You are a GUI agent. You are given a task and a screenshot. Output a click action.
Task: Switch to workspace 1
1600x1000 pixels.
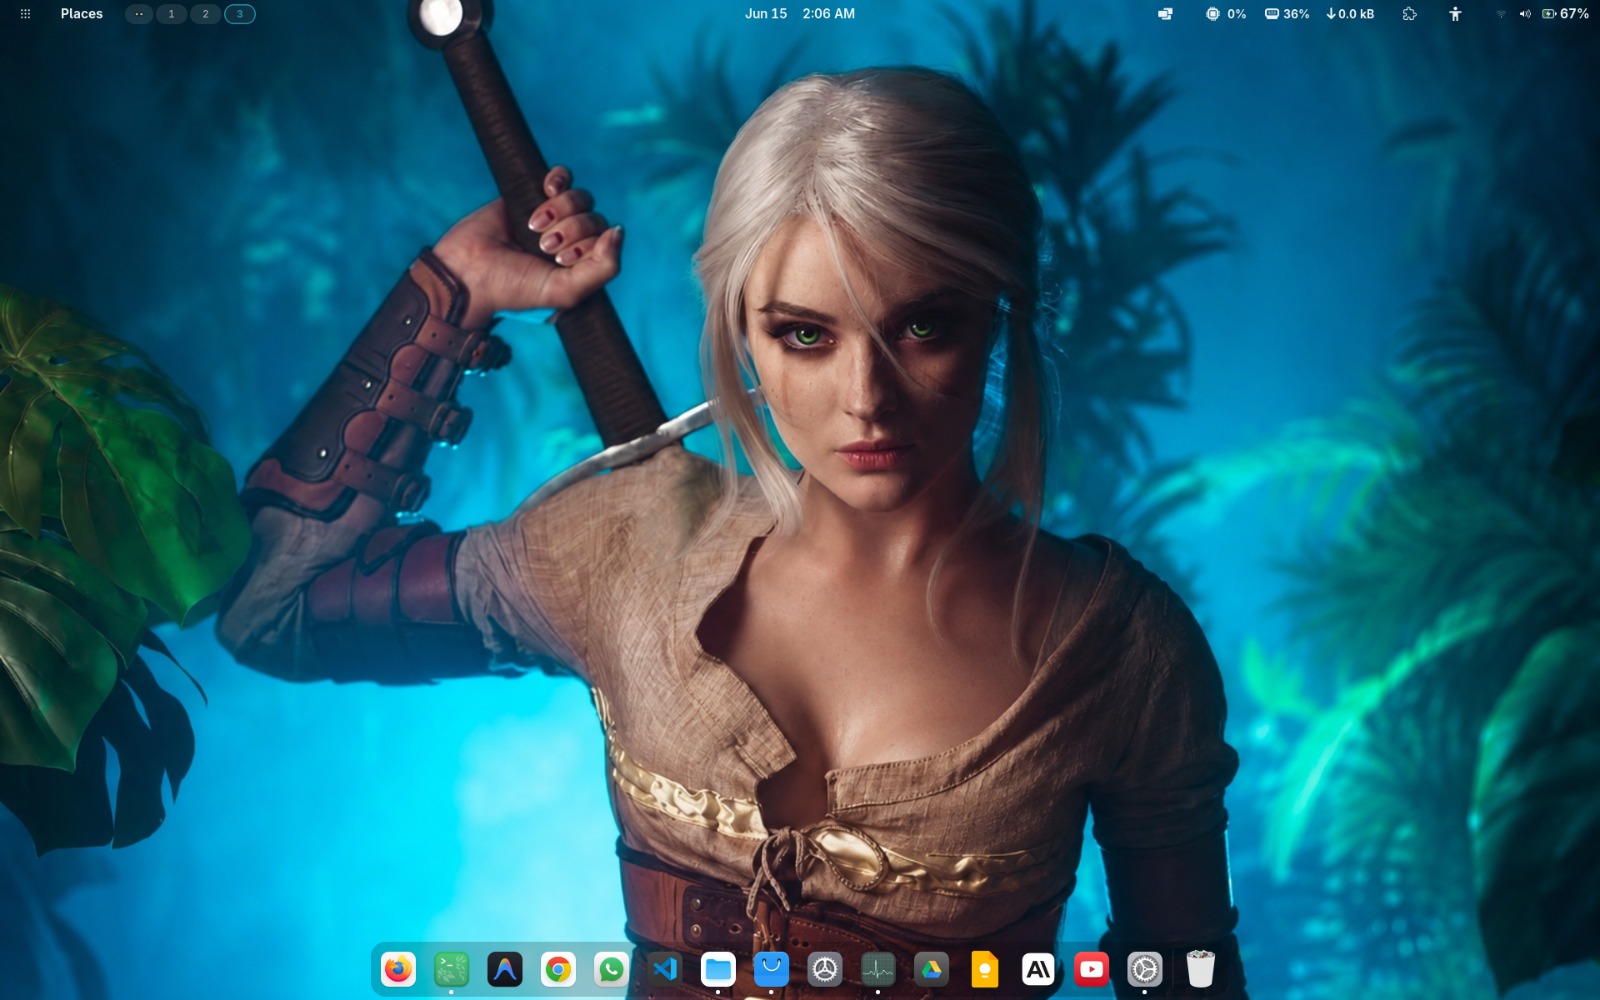171,14
